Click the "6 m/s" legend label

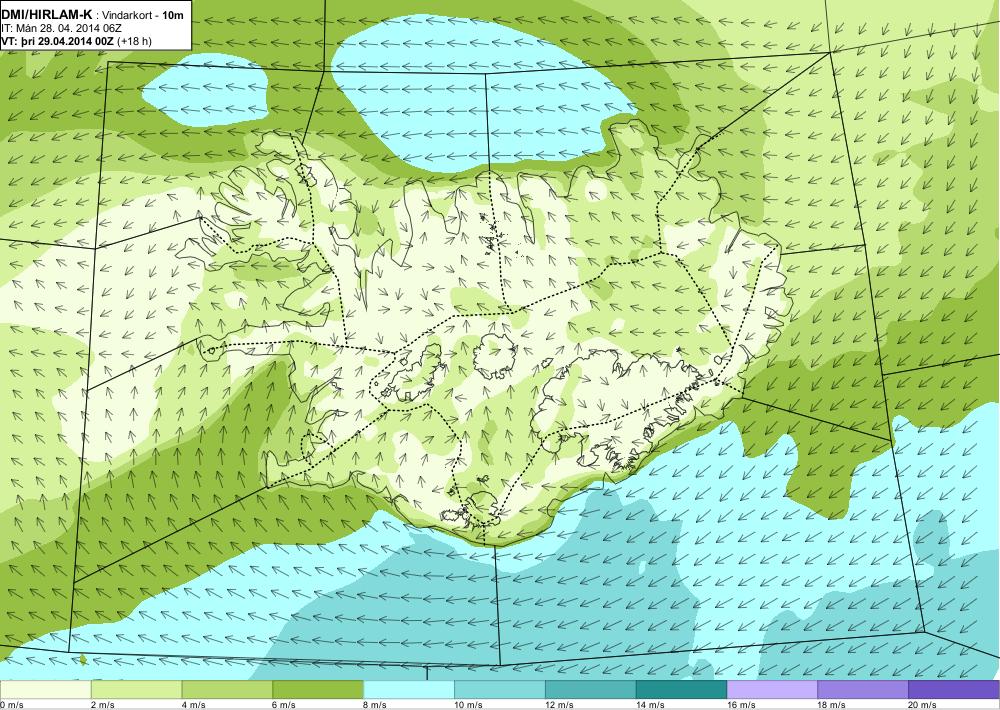pos(284,704)
